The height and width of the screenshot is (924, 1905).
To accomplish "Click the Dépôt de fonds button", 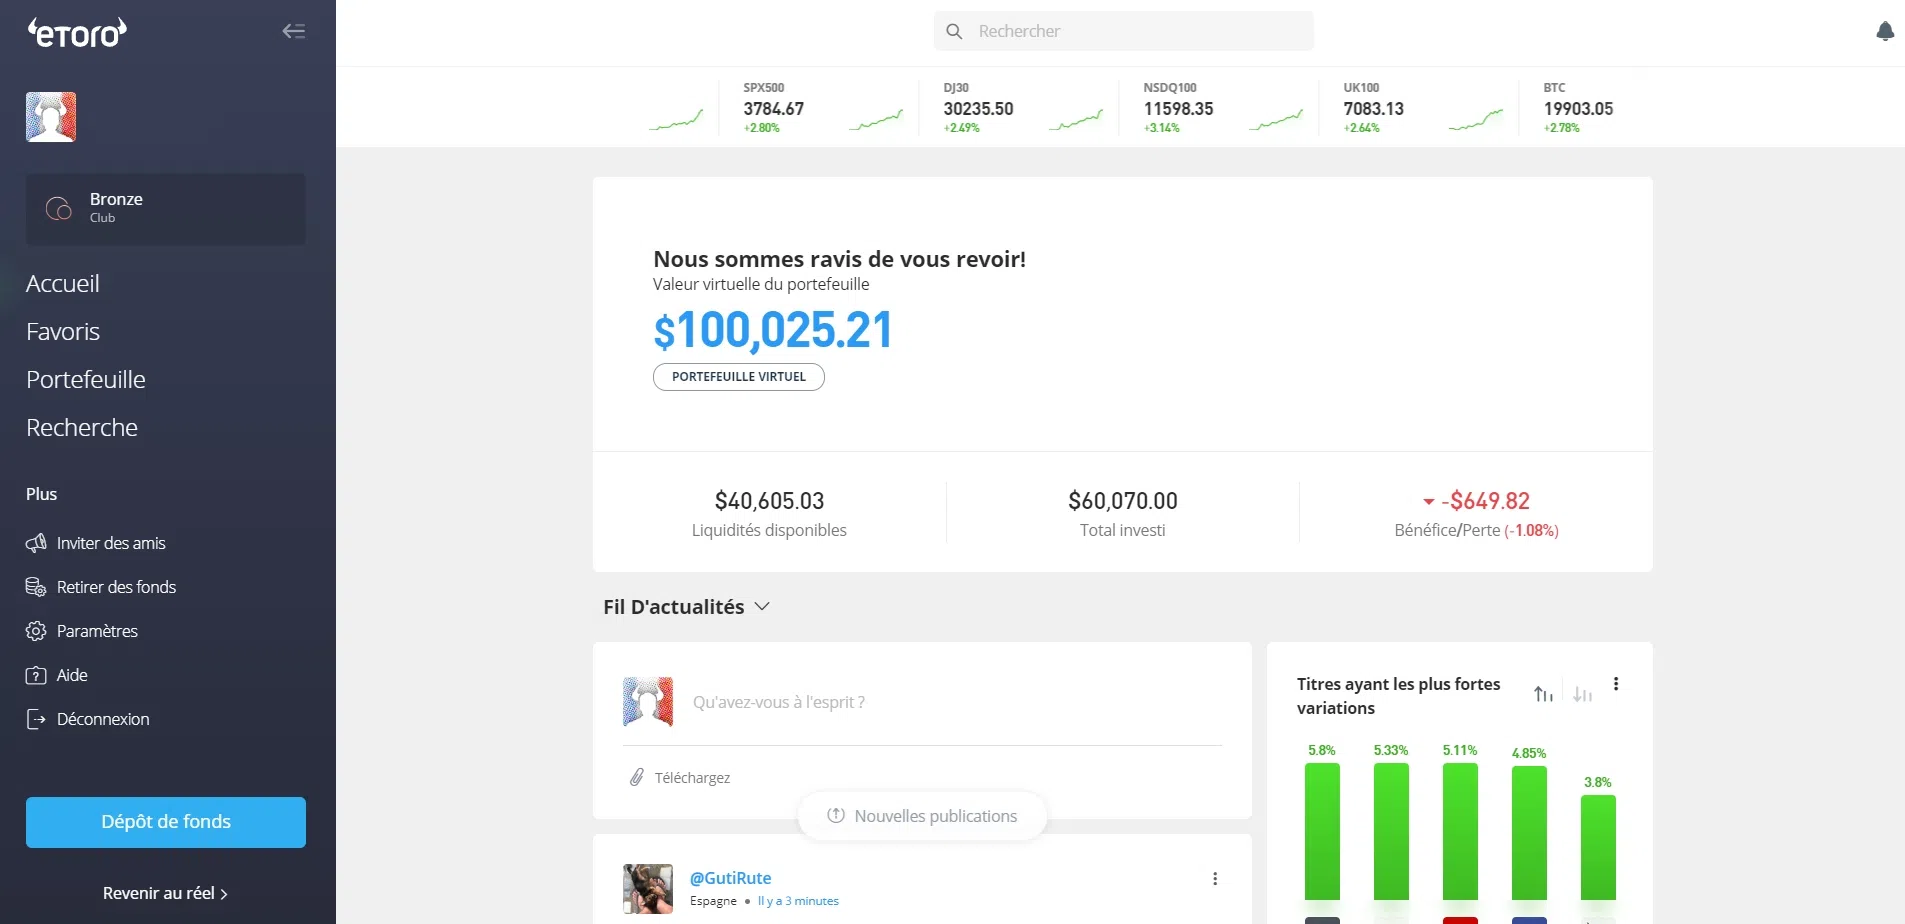I will point(166,822).
